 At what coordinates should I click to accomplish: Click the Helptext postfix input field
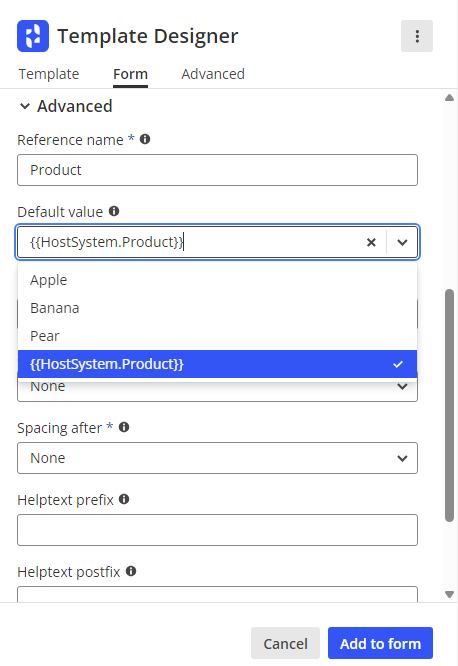click(218, 594)
